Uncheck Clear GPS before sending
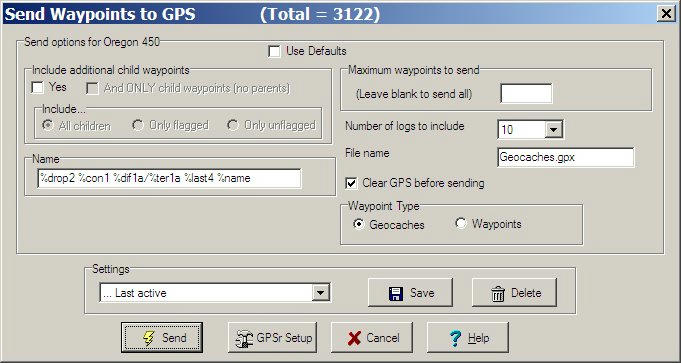Viewport: 681px width, 363px height. pos(351,183)
